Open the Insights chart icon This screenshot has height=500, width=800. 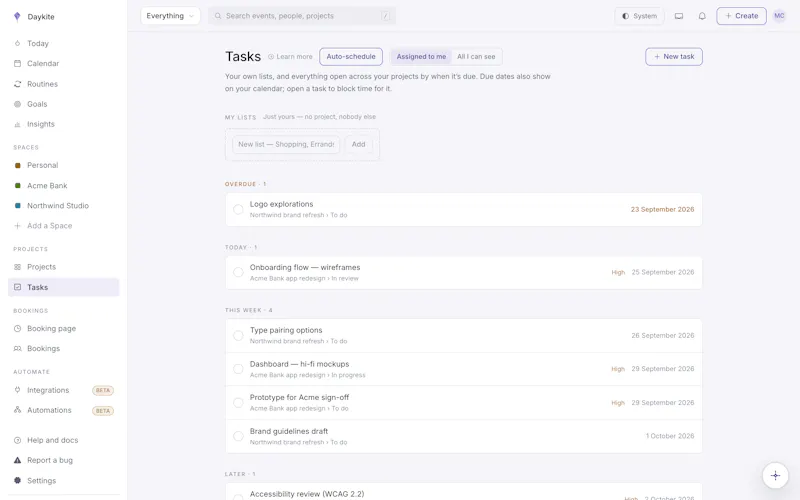click(x=17, y=124)
